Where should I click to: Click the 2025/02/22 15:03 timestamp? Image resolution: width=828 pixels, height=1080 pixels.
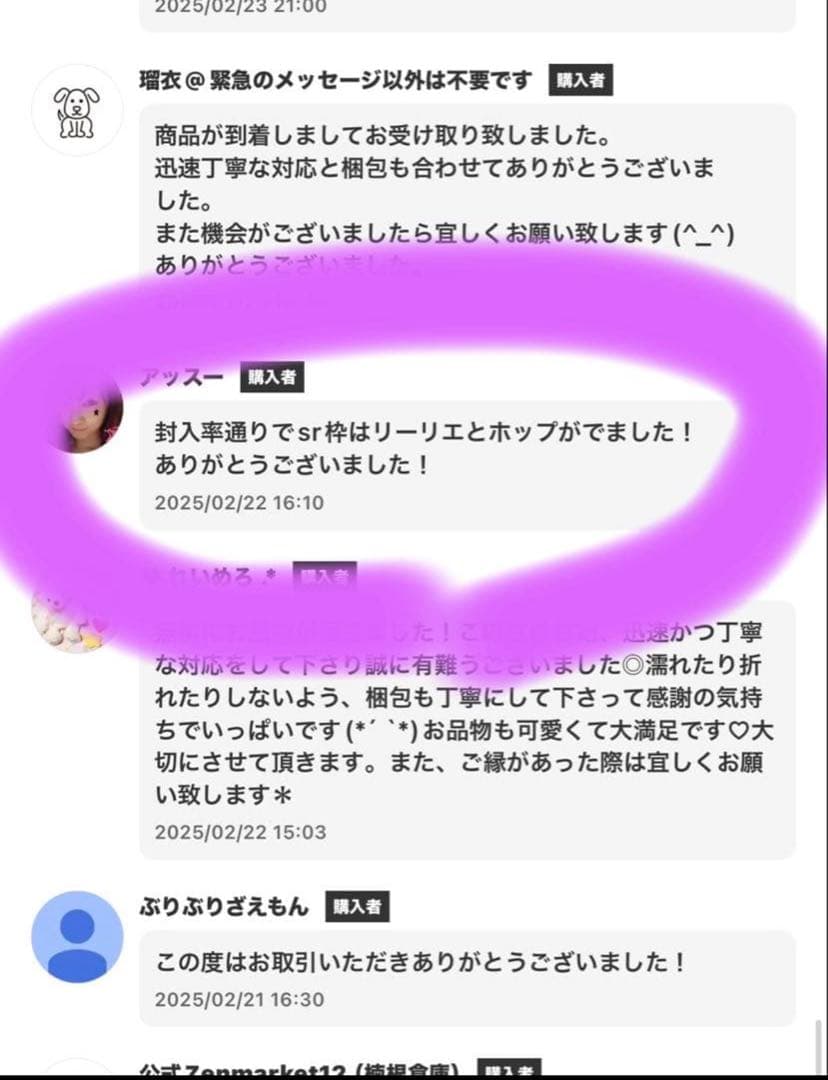click(240, 832)
